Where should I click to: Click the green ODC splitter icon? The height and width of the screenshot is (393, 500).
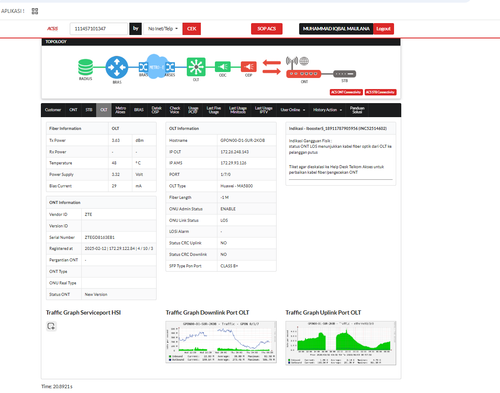[223, 67]
